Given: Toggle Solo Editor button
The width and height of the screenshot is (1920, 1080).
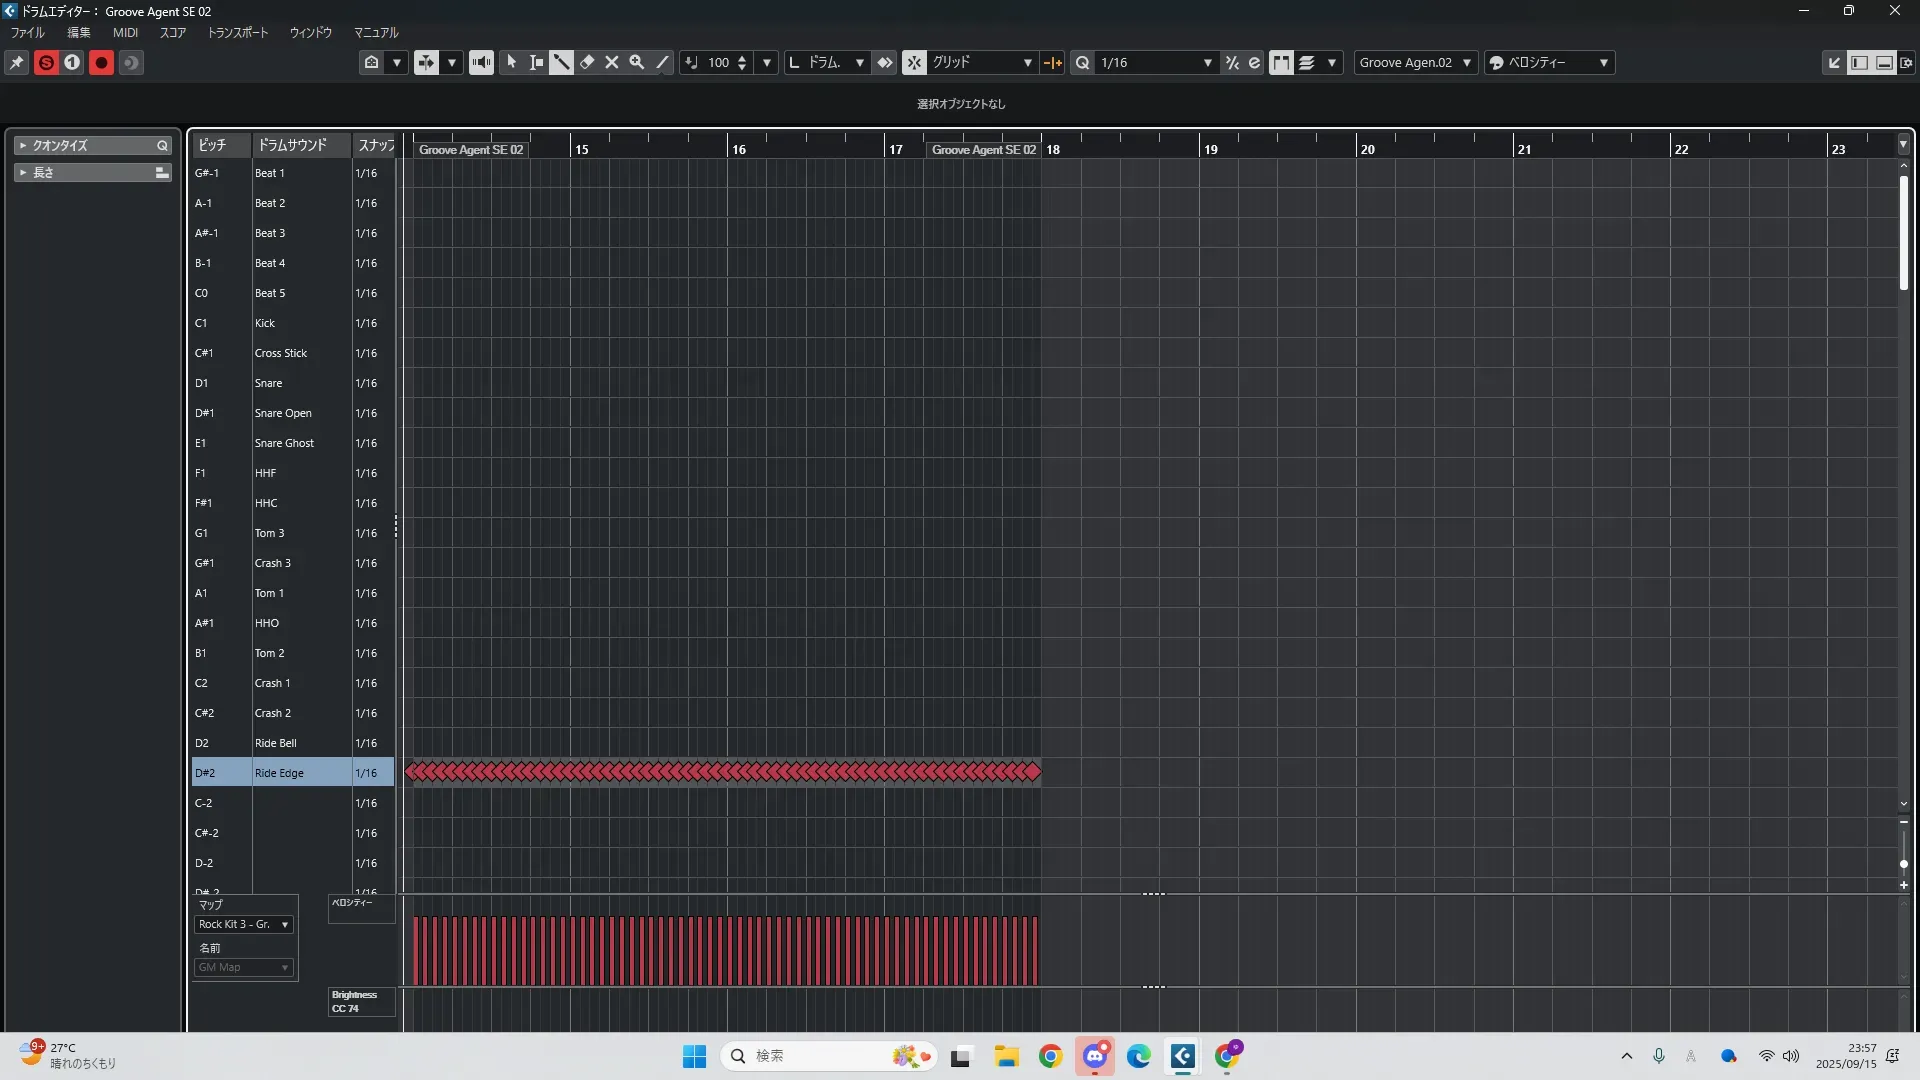Looking at the screenshot, I should point(46,62).
